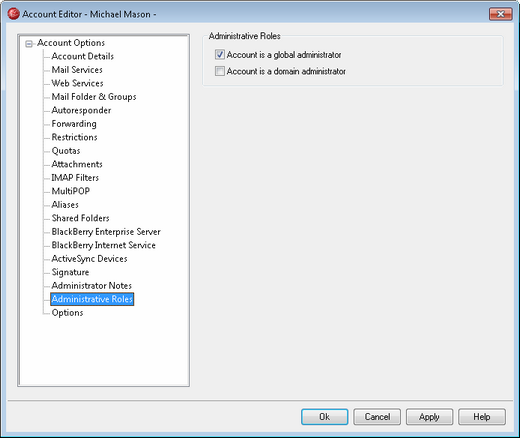Click the Cancel button

[x=377, y=417]
